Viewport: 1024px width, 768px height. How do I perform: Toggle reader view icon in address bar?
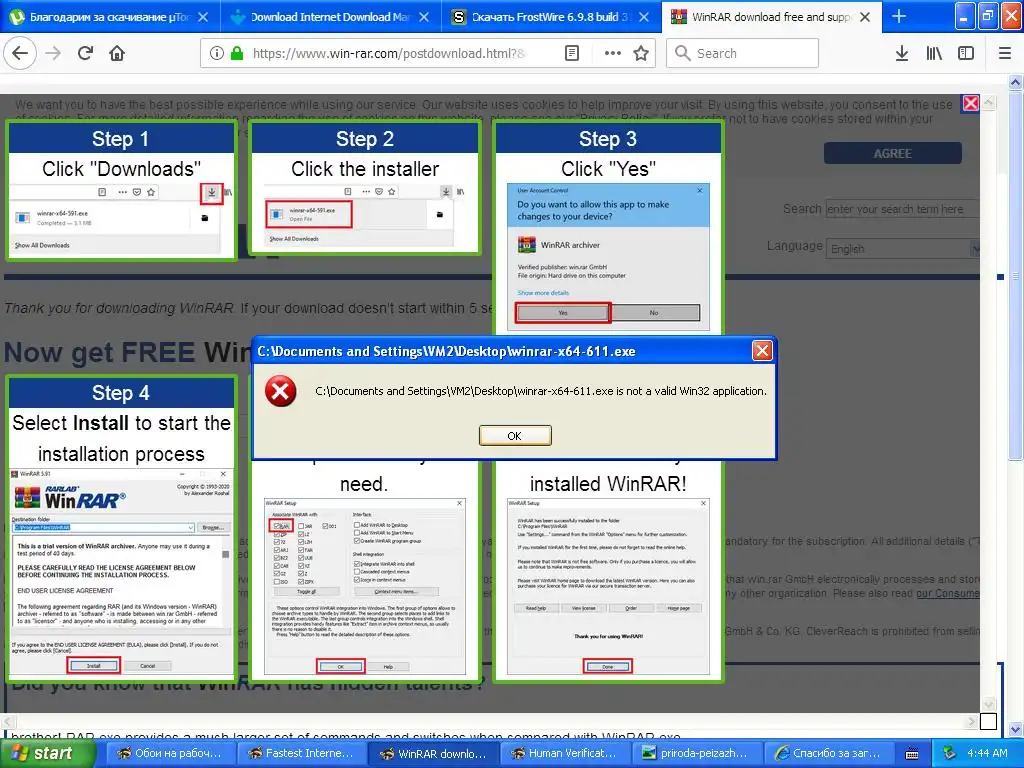pyautogui.click(x=572, y=53)
